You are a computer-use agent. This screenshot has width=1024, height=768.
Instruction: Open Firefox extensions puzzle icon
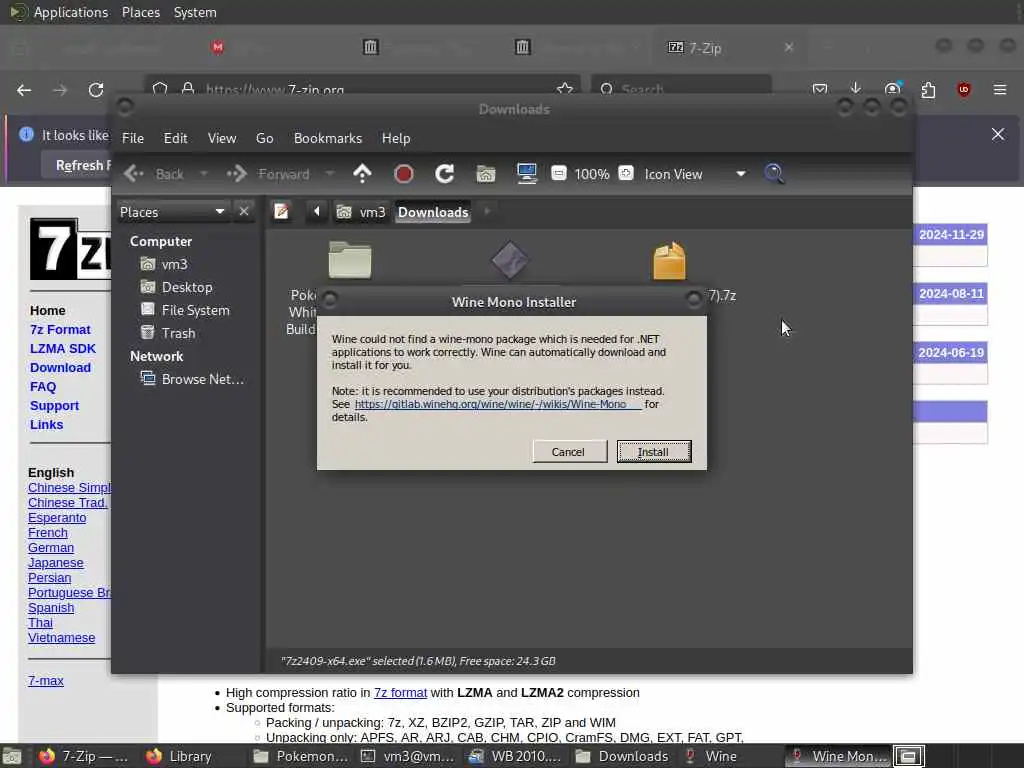pyautogui.click(x=928, y=89)
